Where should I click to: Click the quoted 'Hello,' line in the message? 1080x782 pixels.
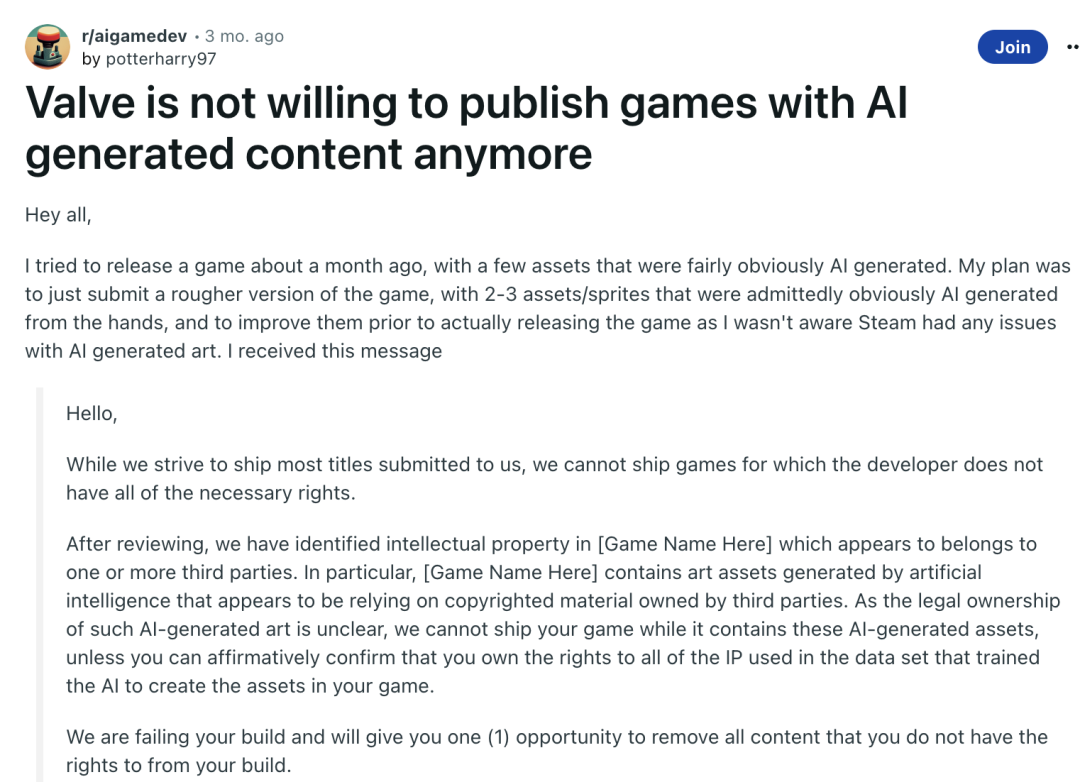coord(92,413)
